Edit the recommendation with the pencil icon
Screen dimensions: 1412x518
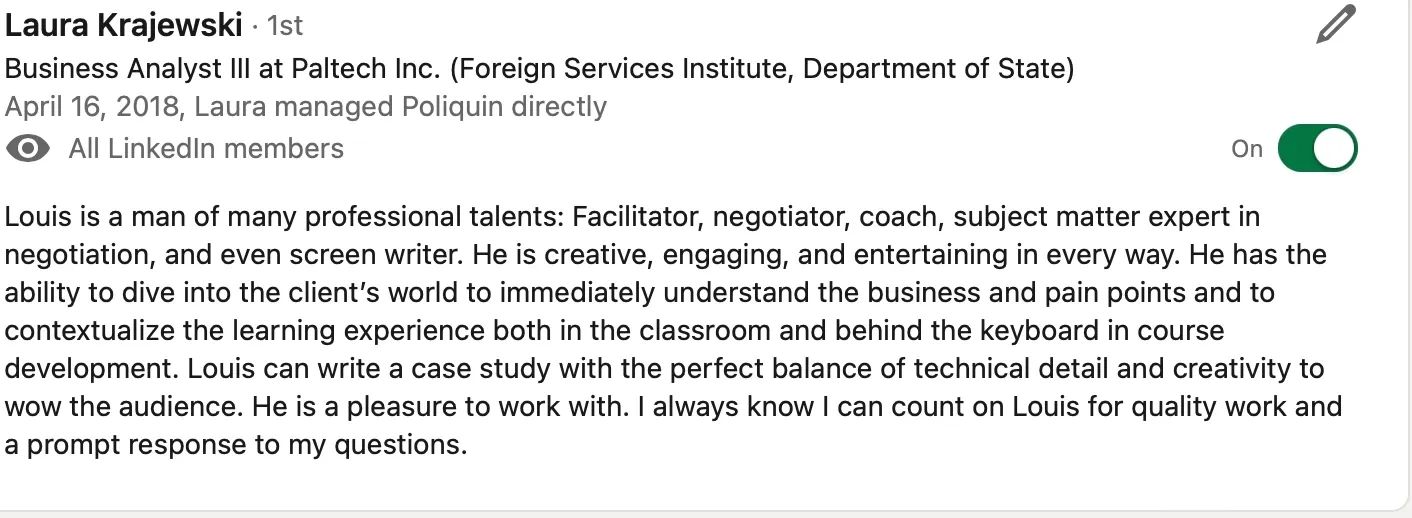pos(1336,25)
